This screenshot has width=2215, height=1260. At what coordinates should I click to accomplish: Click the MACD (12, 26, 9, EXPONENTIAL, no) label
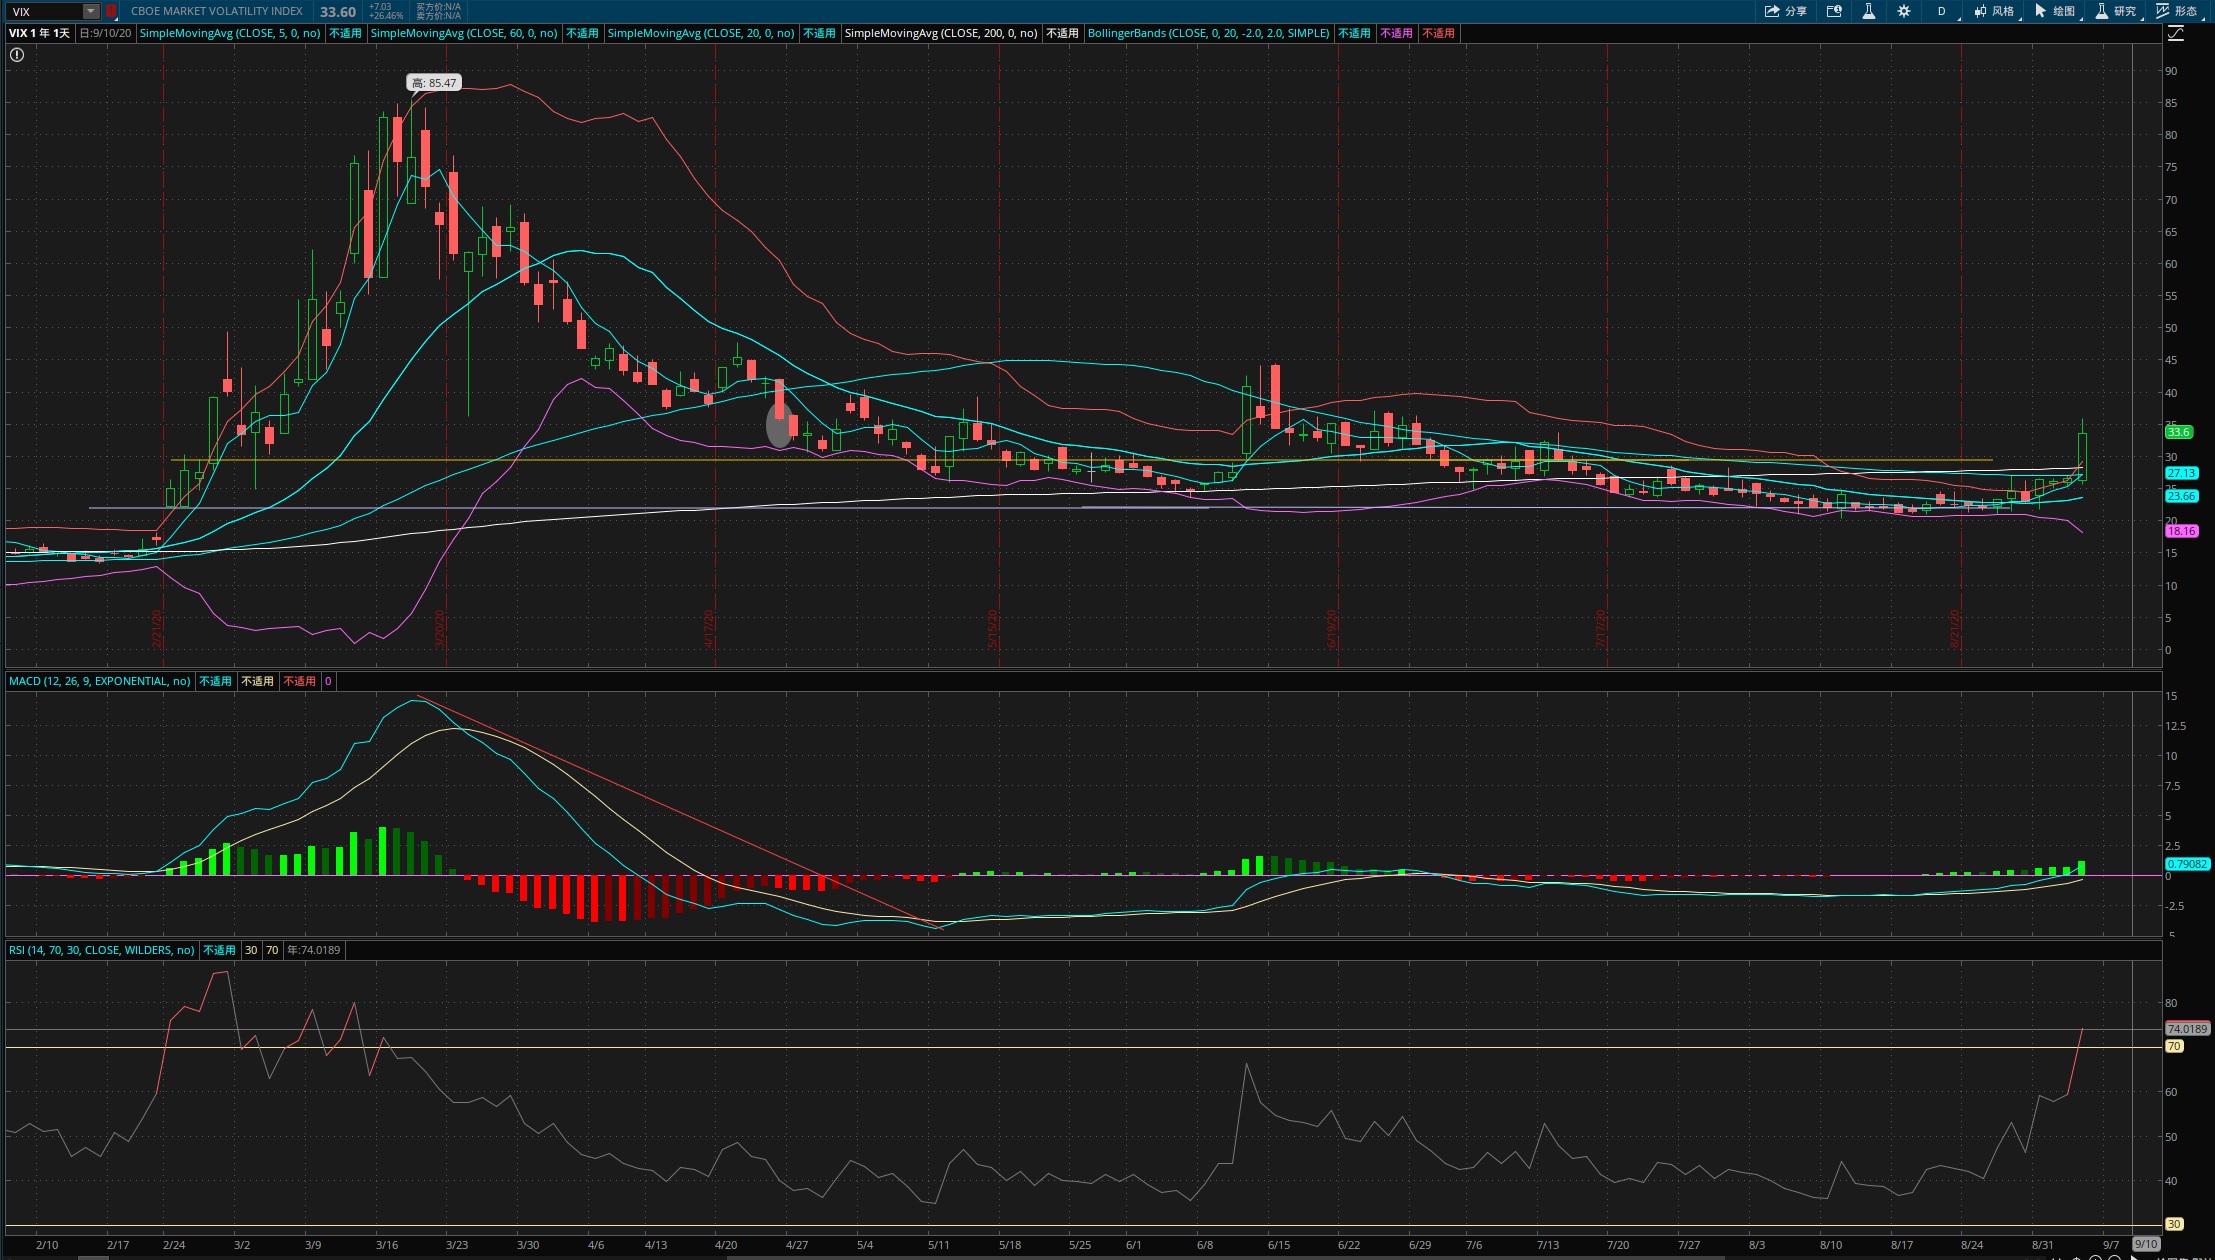point(100,681)
